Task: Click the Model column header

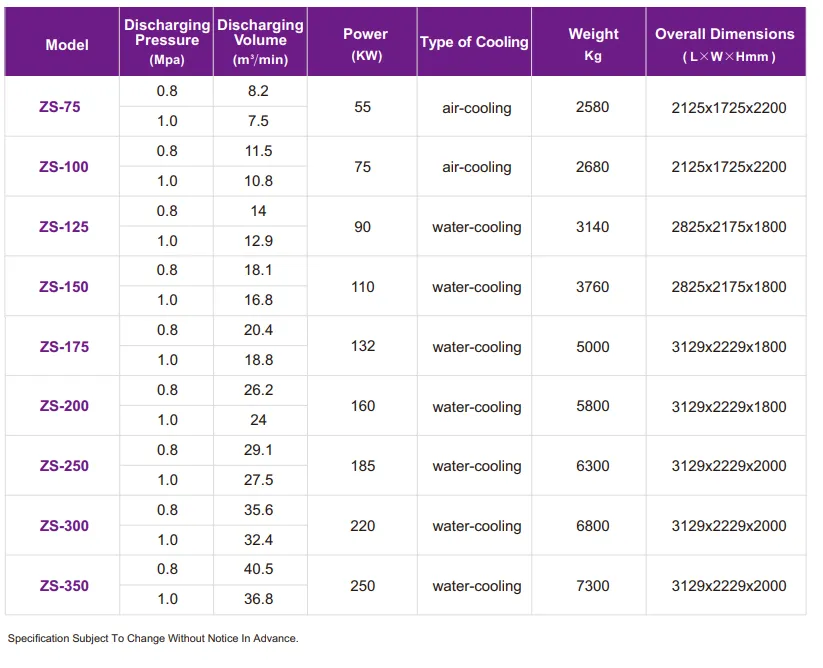Action: pos(67,45)
